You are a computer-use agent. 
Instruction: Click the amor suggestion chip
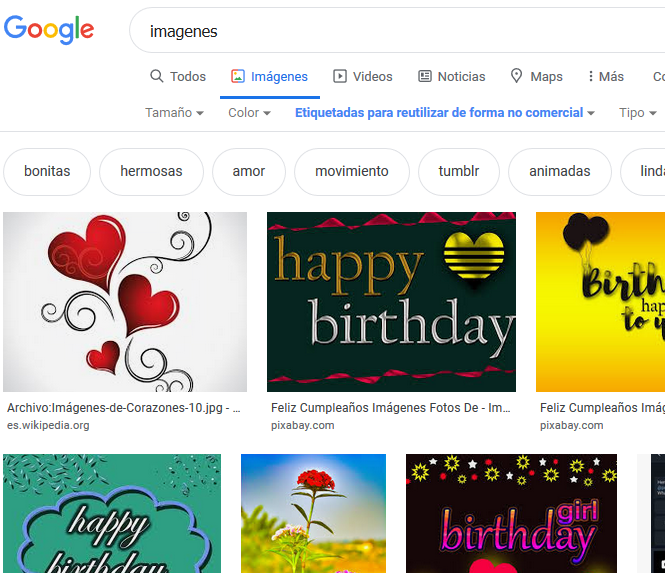249,171
